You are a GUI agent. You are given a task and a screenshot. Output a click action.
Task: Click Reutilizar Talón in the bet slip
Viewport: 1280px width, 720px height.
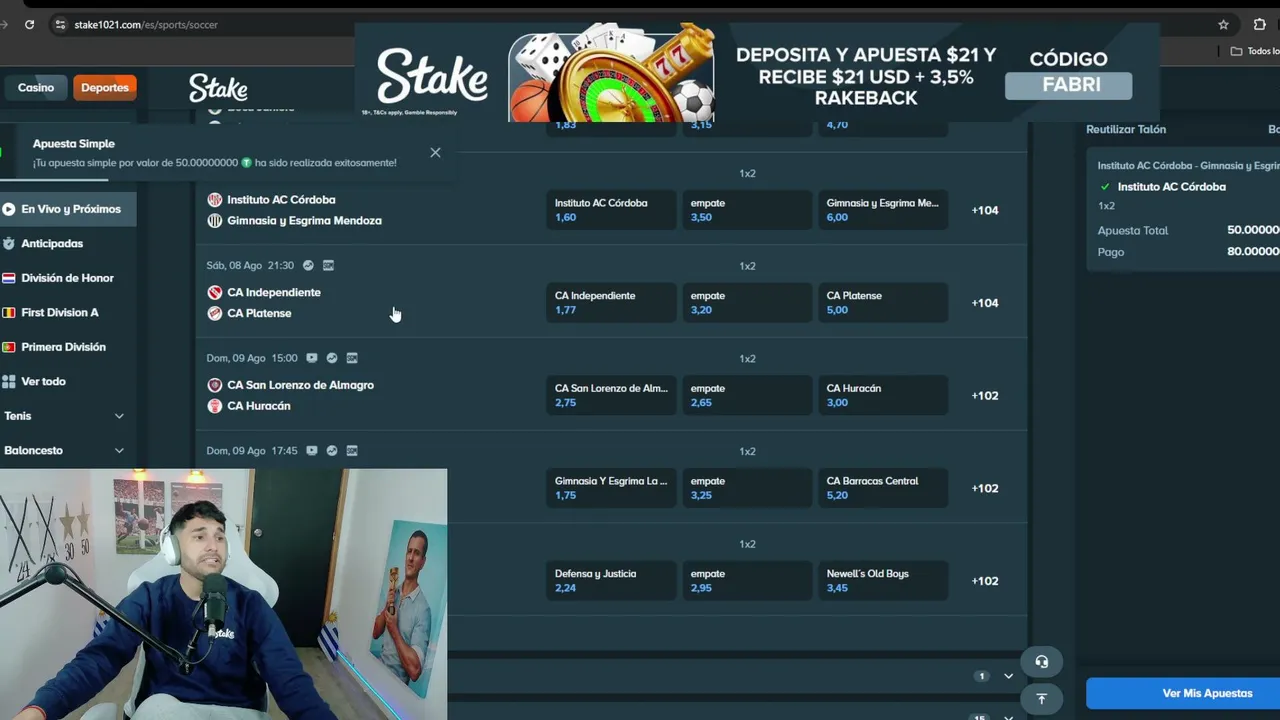tap(1126, 129)
